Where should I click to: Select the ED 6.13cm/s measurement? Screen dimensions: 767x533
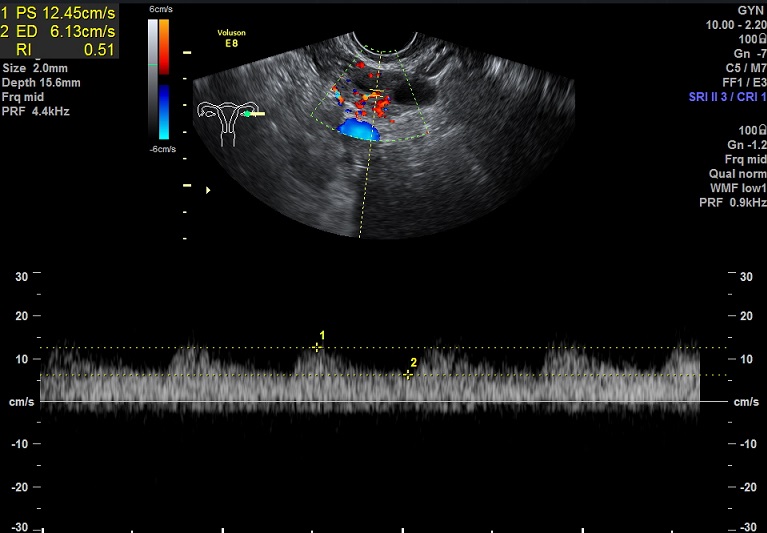tap(60, 31)
